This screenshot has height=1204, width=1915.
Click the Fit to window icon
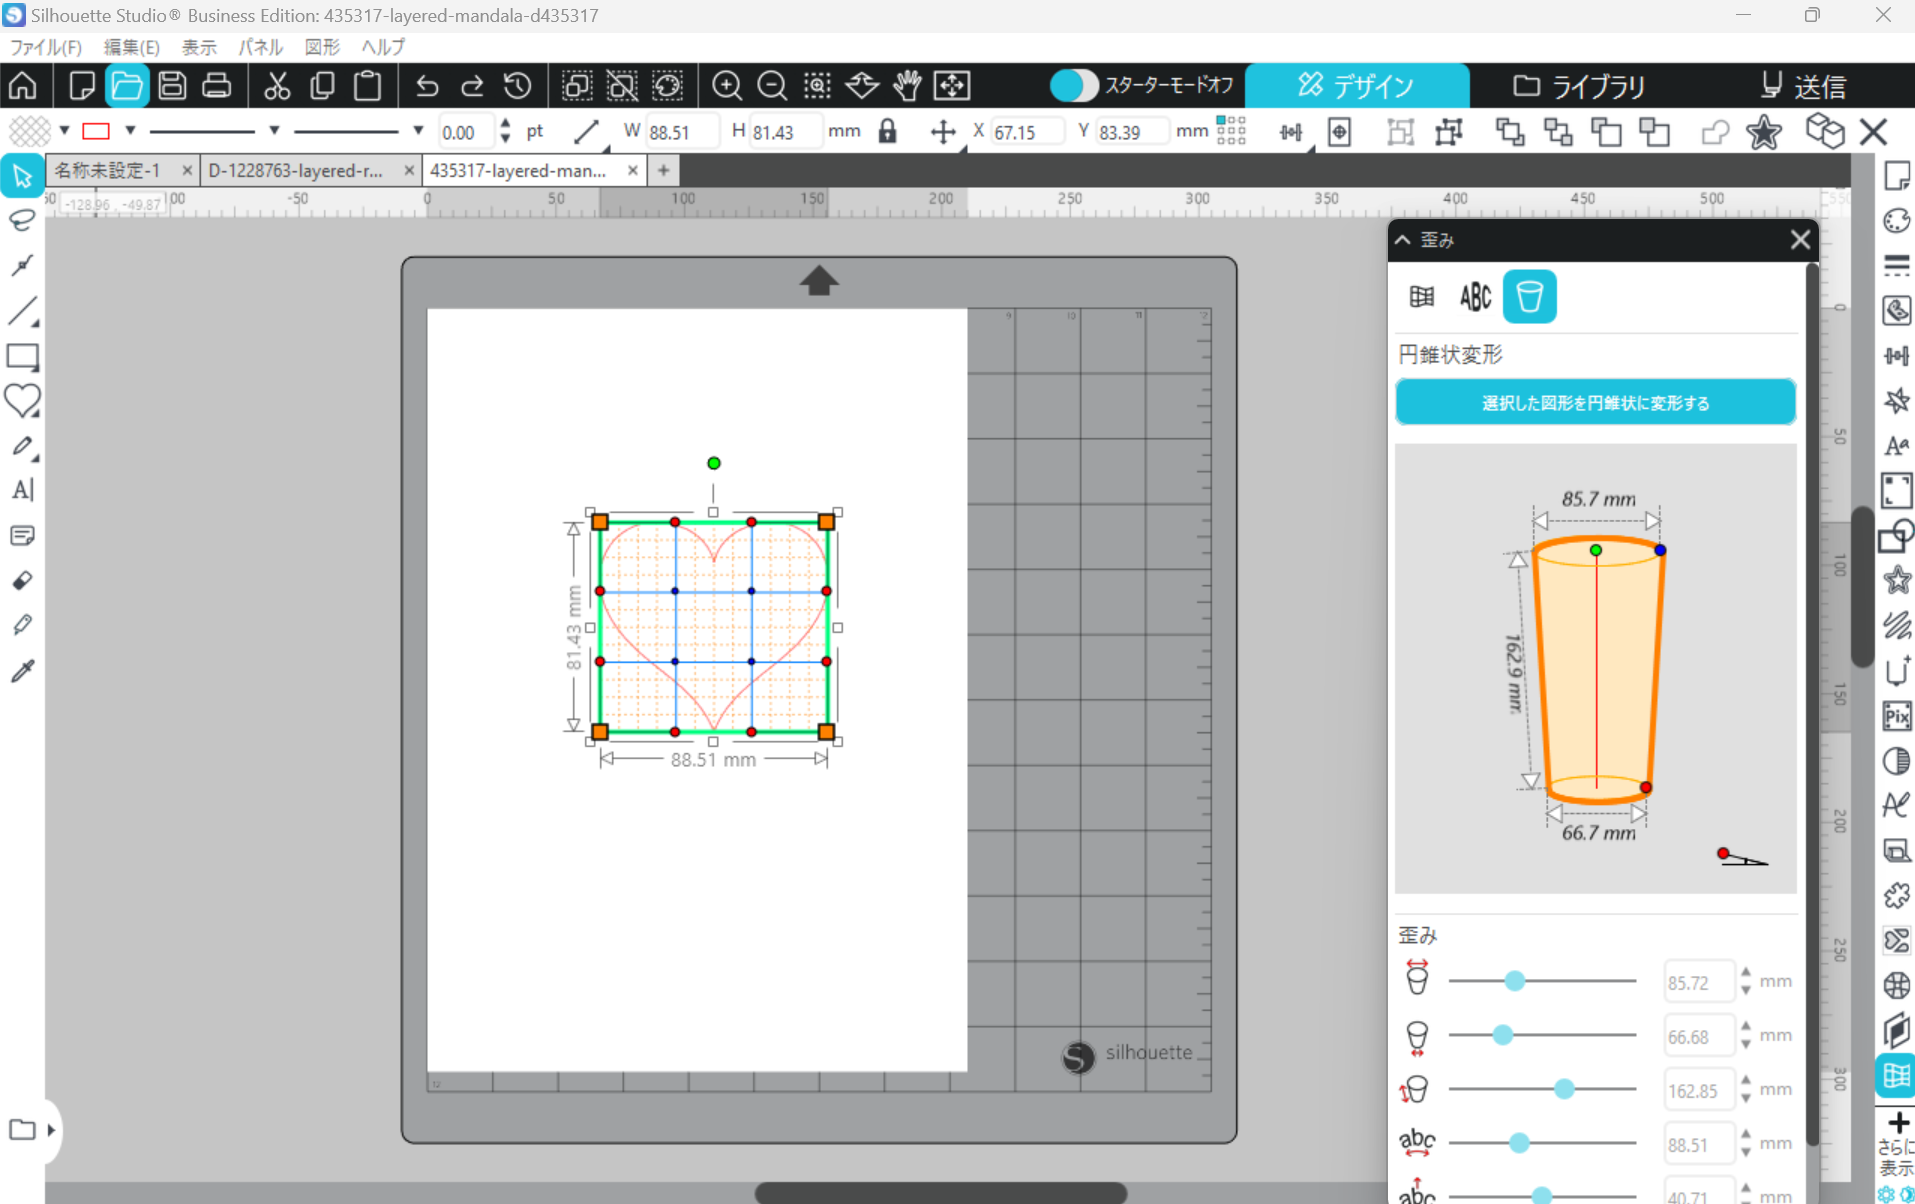(952, 86)
